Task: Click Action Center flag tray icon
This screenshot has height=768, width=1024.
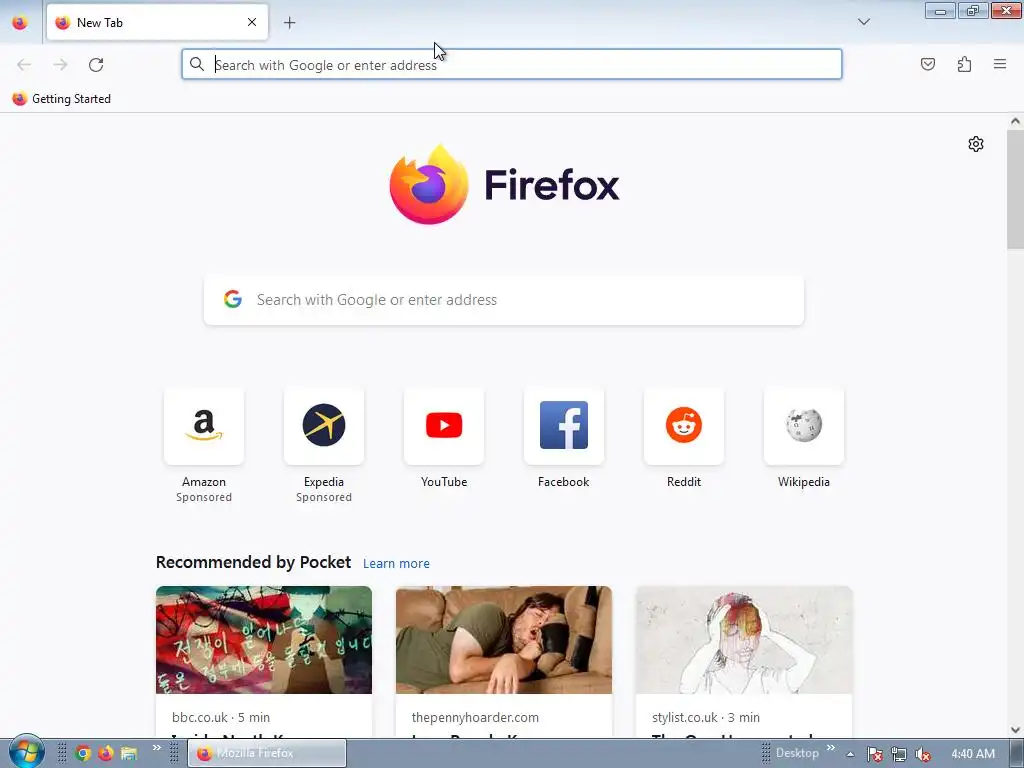Action: [874, 754]
